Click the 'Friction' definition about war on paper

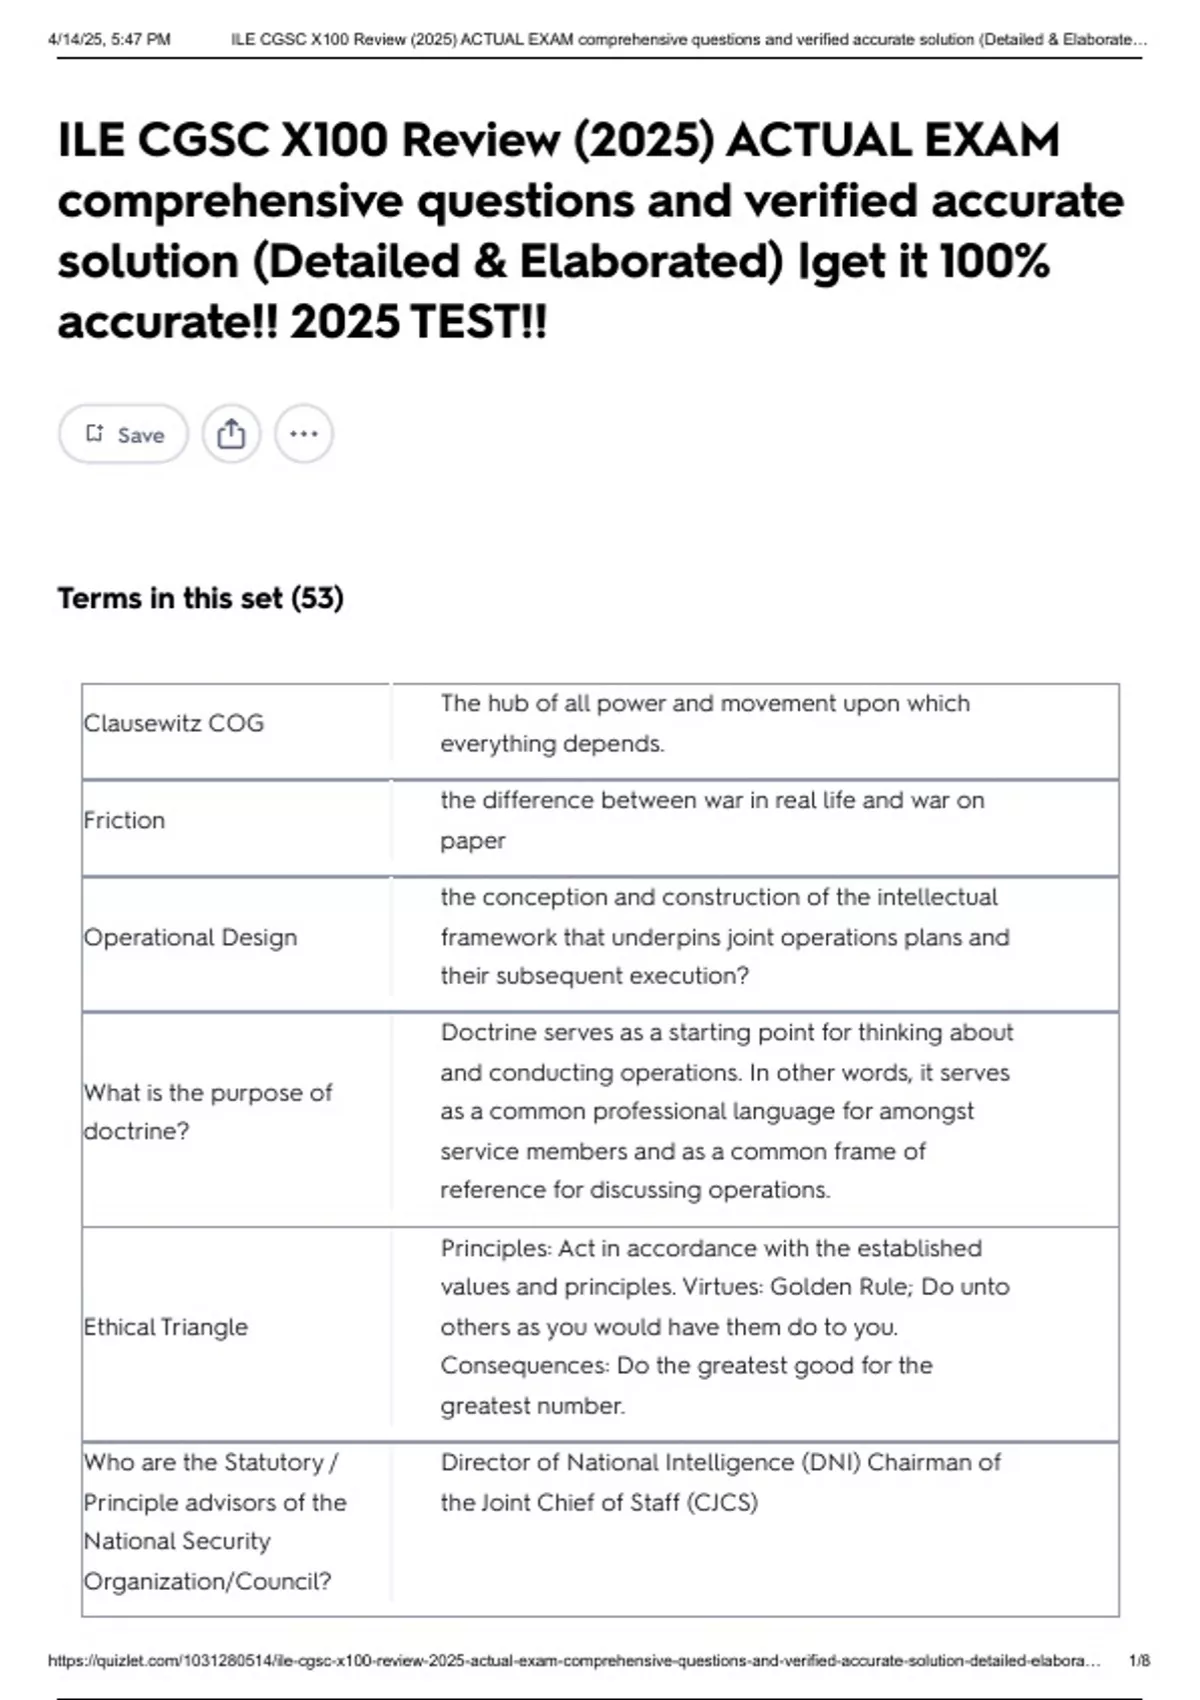pos(710,820)
